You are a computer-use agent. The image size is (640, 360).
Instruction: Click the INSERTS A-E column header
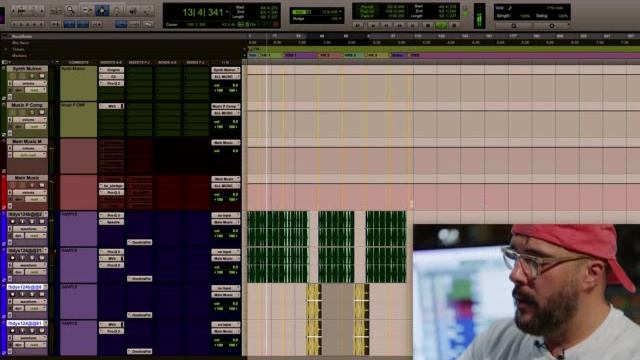(111, 62)
